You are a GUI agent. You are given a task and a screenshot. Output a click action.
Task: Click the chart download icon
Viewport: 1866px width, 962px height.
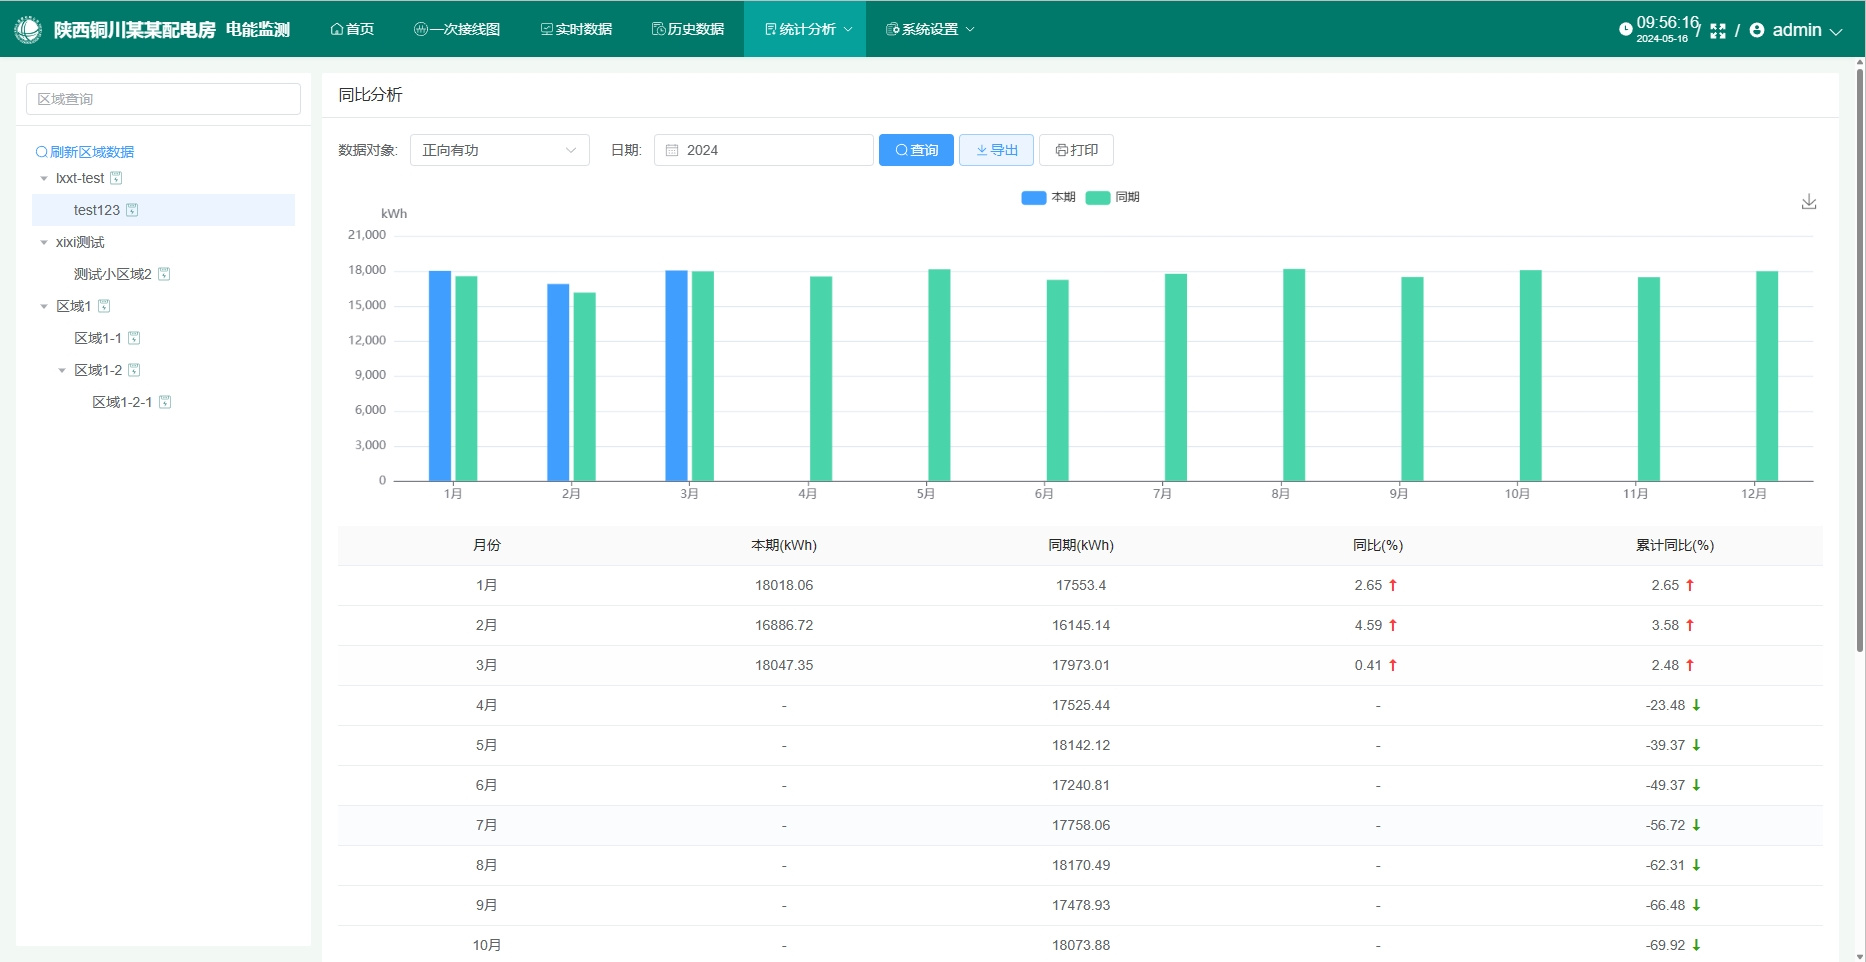[1808, 202]
